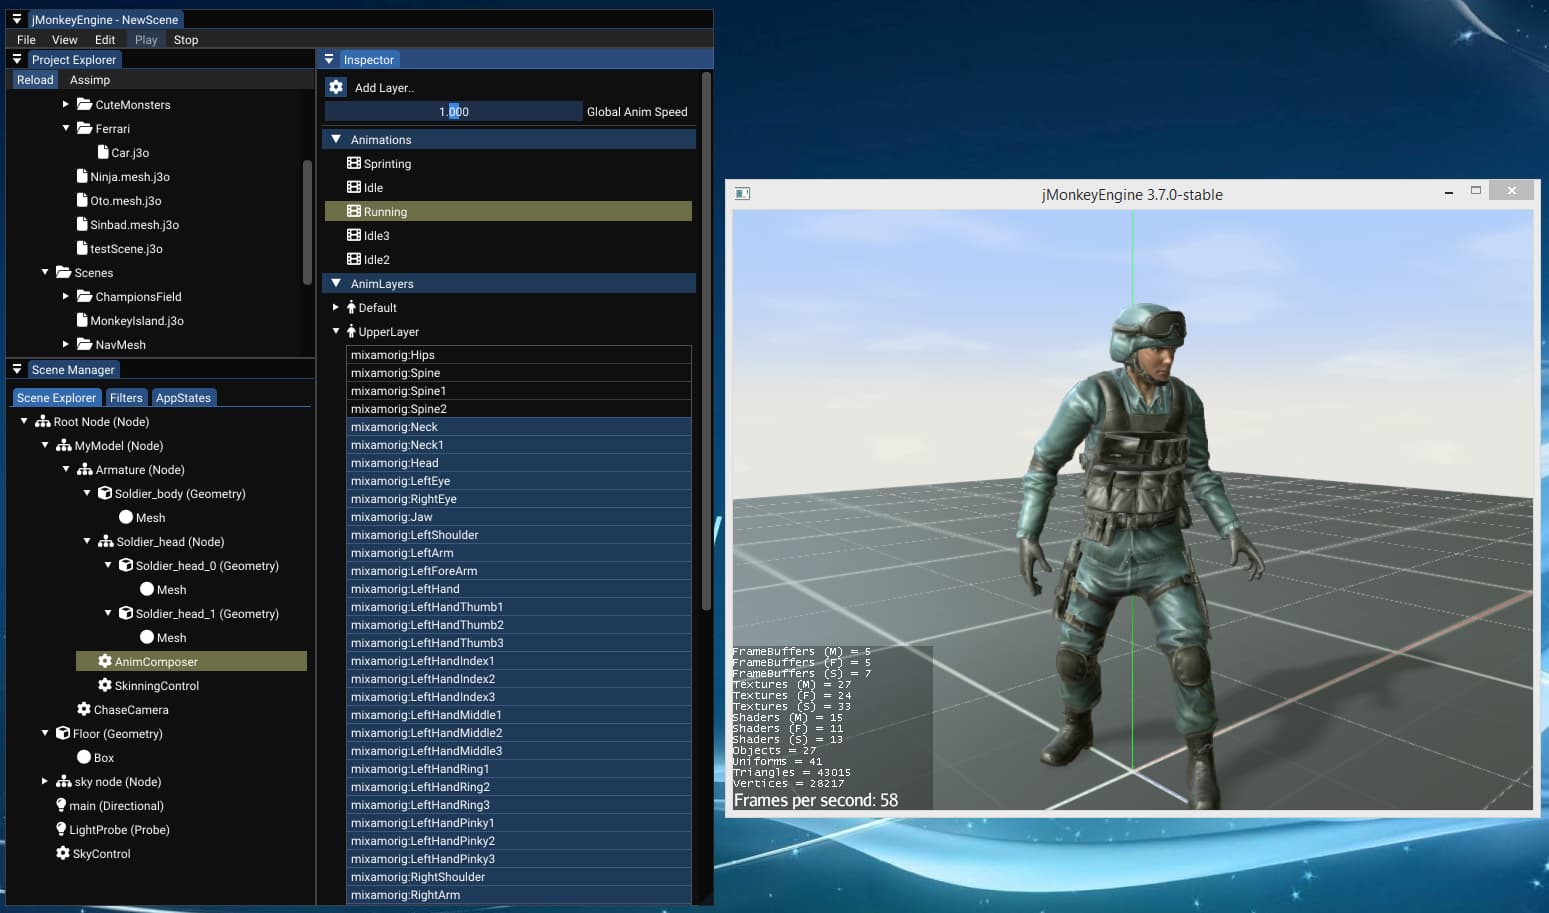Click the person icon of UpperLayer
The image size is (1549, 913).
tap(351, 331)
